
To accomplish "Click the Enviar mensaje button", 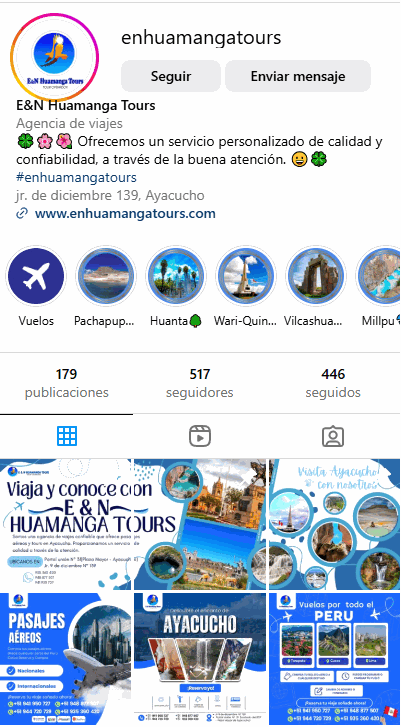I will 298,76.
